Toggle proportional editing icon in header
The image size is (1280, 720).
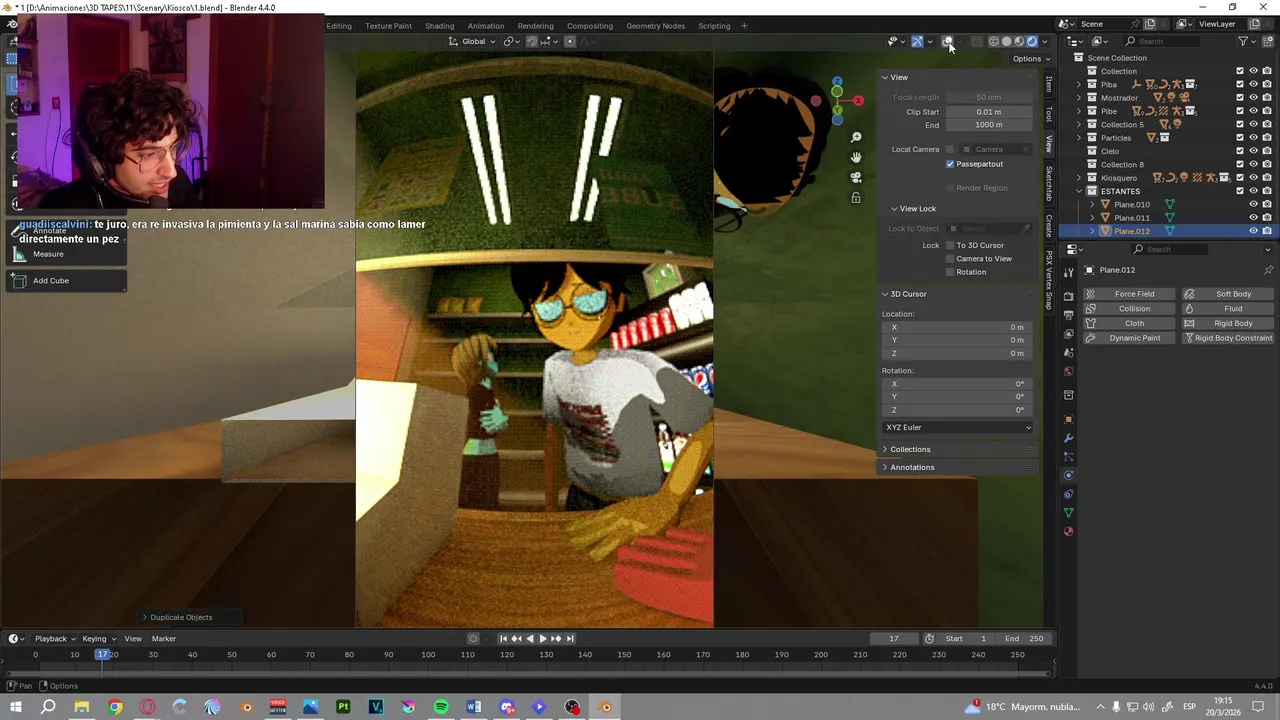[570, 41]
